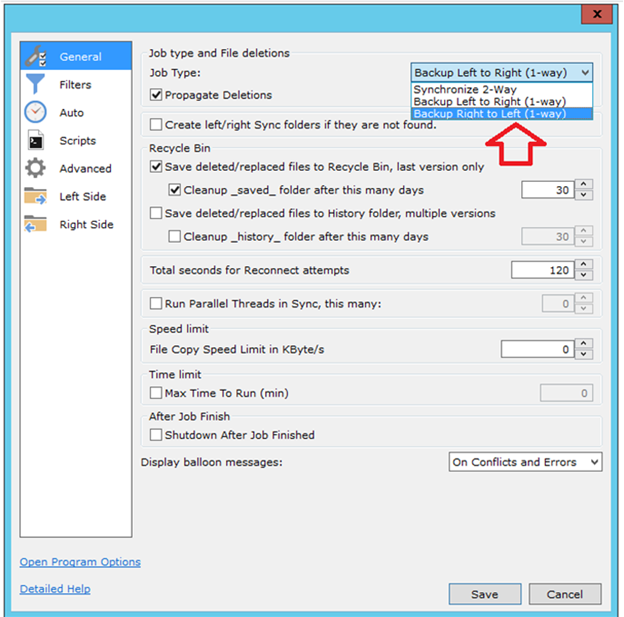Click the General wrench icon in sidebar

click(35, 56)
